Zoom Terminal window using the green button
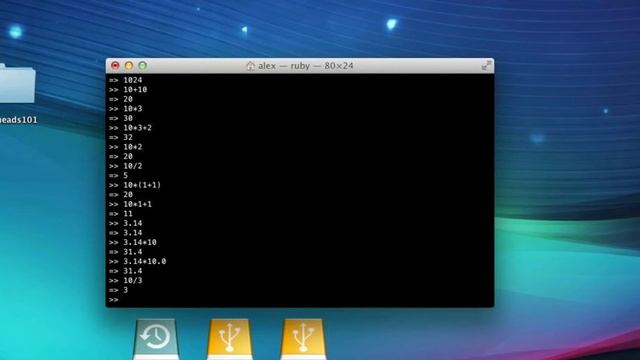The width and height of the screenshot is (640, 360). tap(142, 66)
